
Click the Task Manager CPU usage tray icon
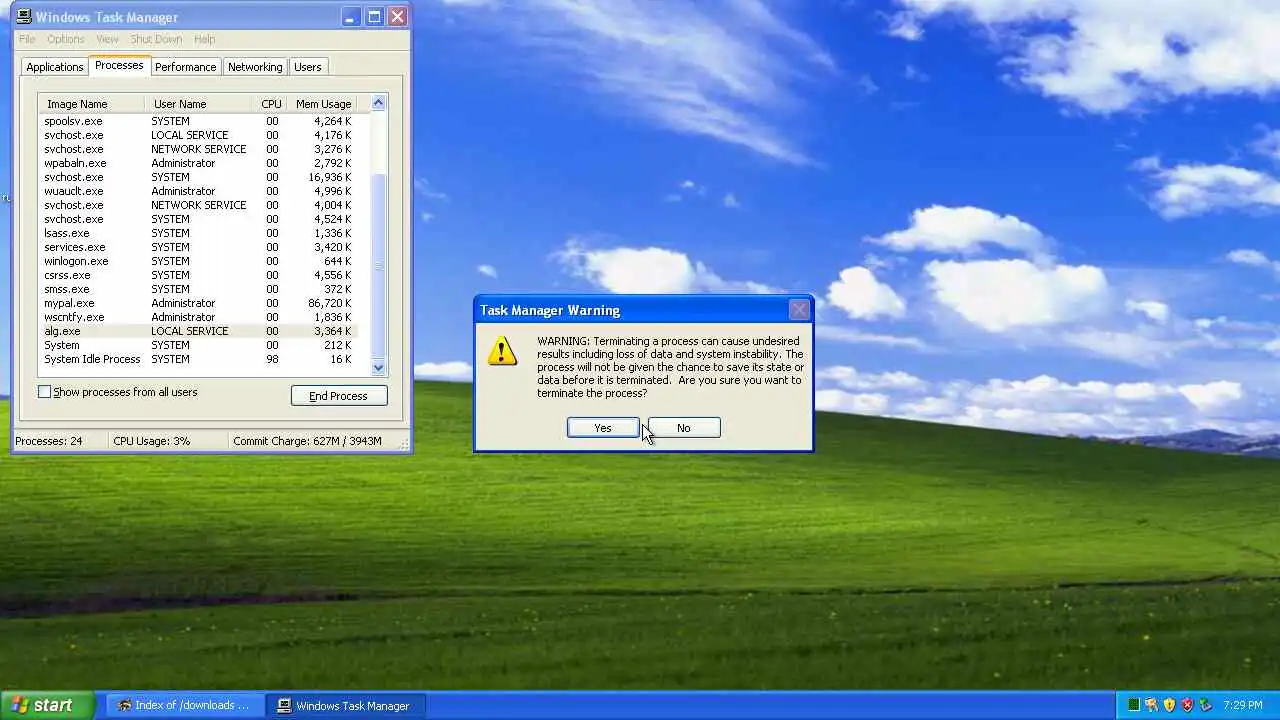point(1133,705)
